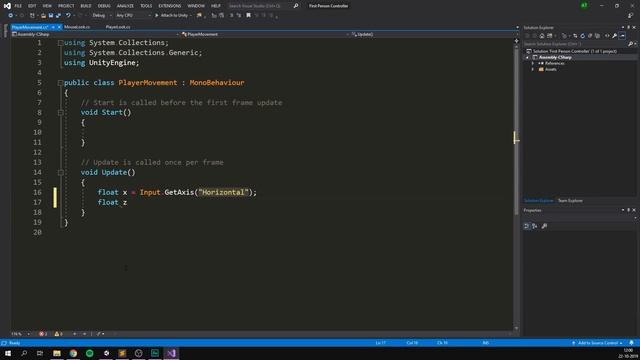
Task: Toggle Preview Selected Items in Solution Explorer
Action: (622, 36)
